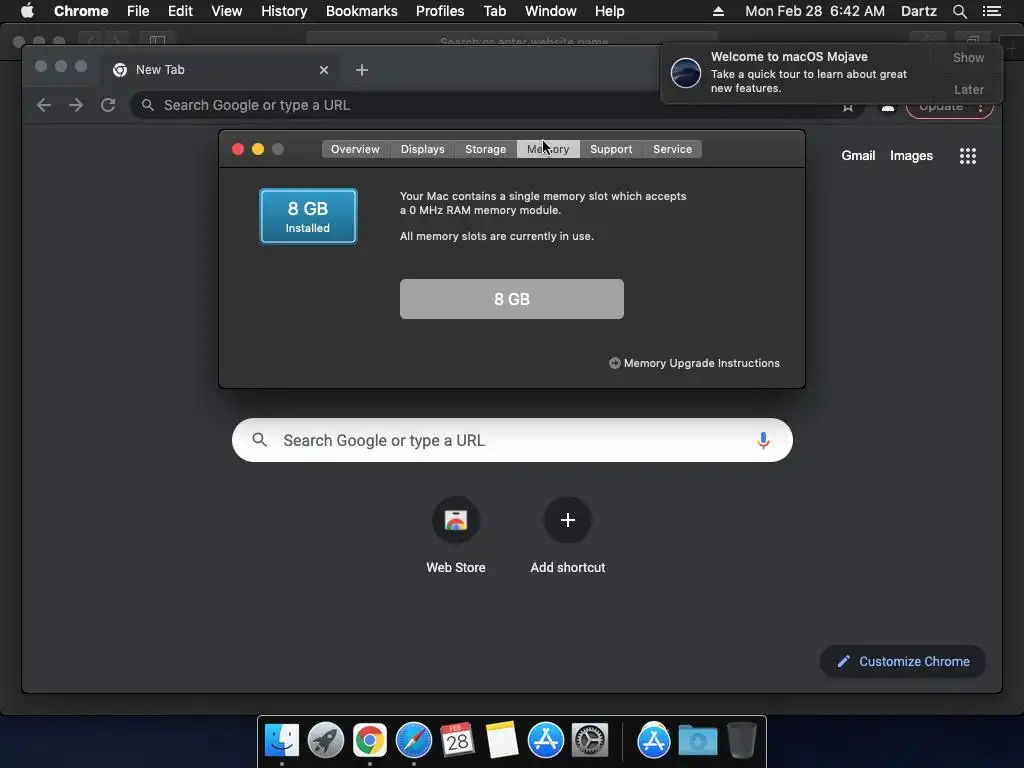Click Customize Chrome button

pos(903,662)
